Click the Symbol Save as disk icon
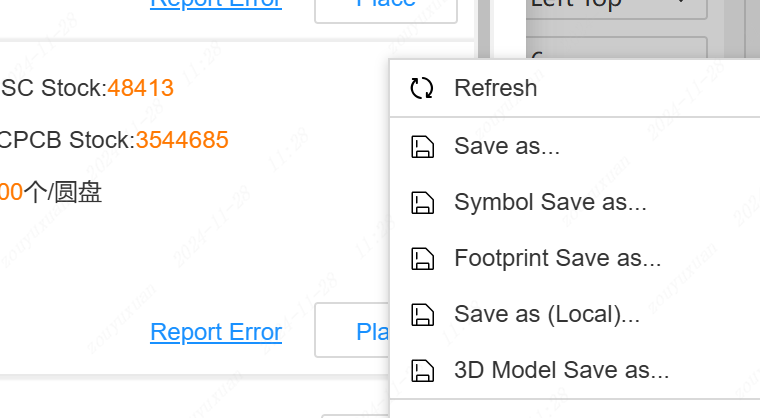 [x=422, y=203]
